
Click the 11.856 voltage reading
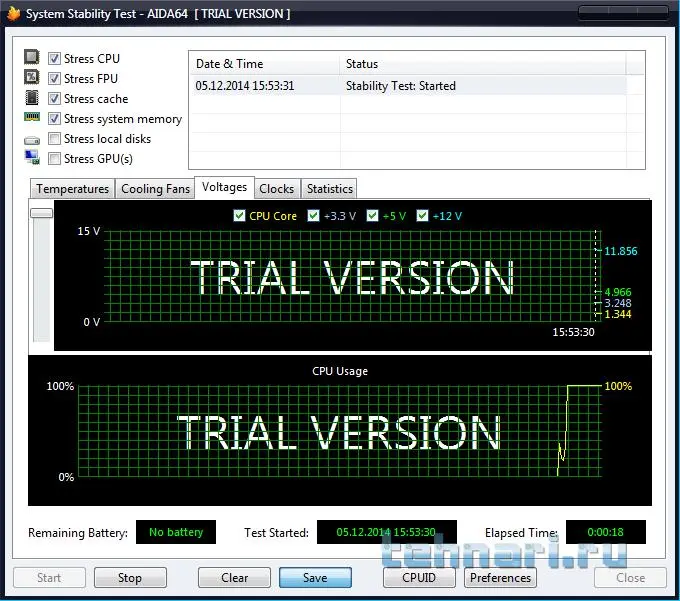621,251
